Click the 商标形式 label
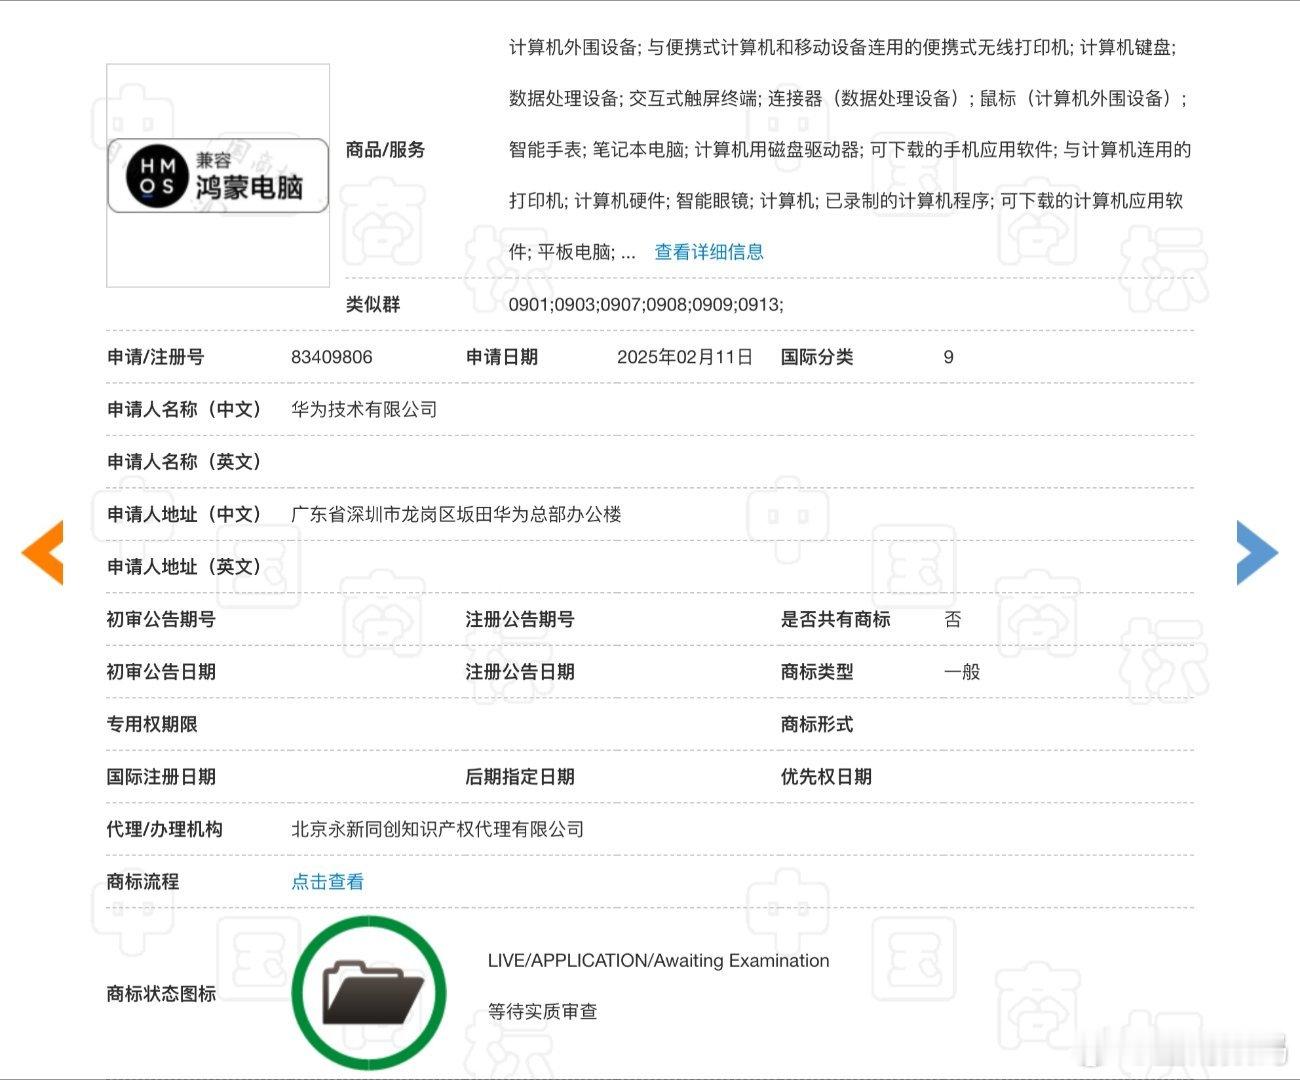The width and height of the screenshot is (1300, 1080). [x=817, y=724]
